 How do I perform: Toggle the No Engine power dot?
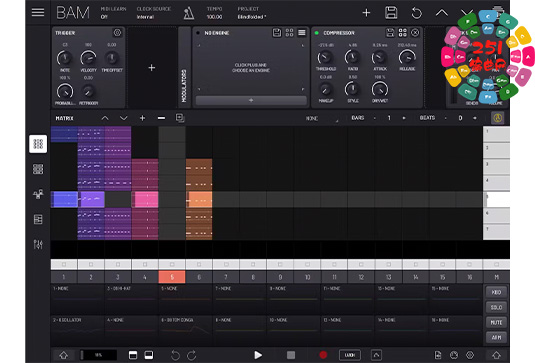pos(198,33)
